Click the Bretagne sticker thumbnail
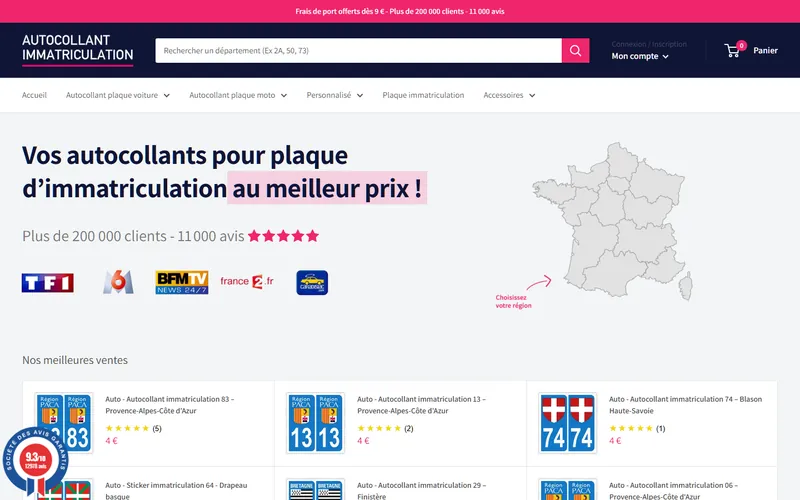 point(315,489)
